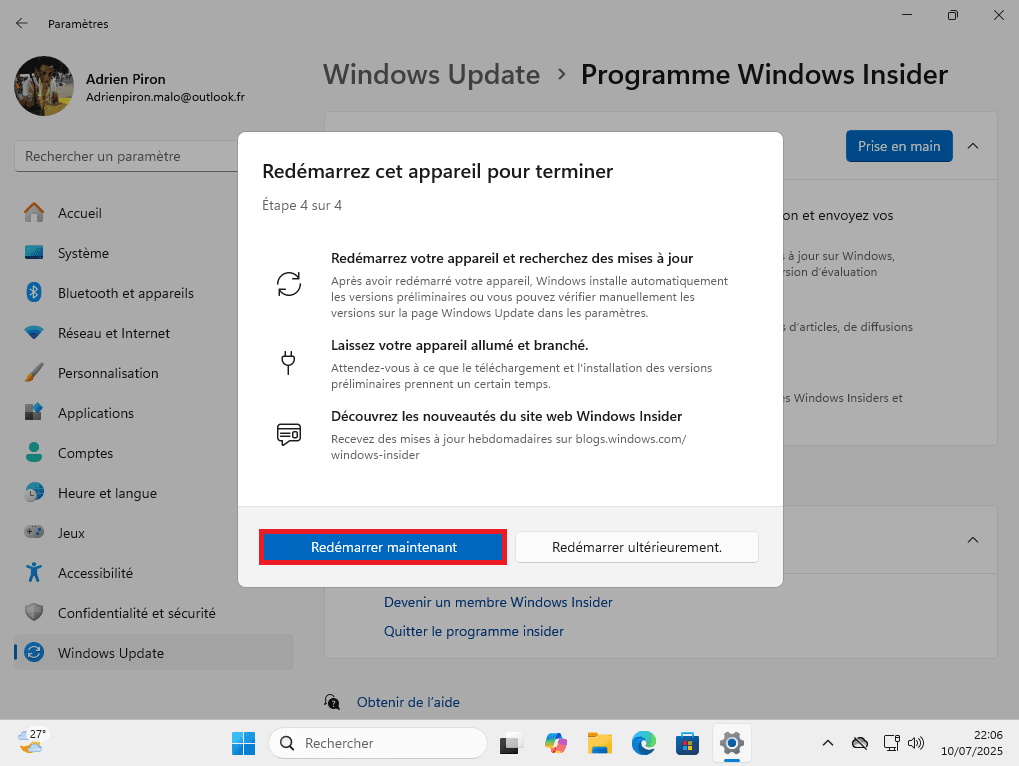Screen dimensions: 1019x766
Task: Click the taskbar Rechercher search box
Action: (378, 743)
